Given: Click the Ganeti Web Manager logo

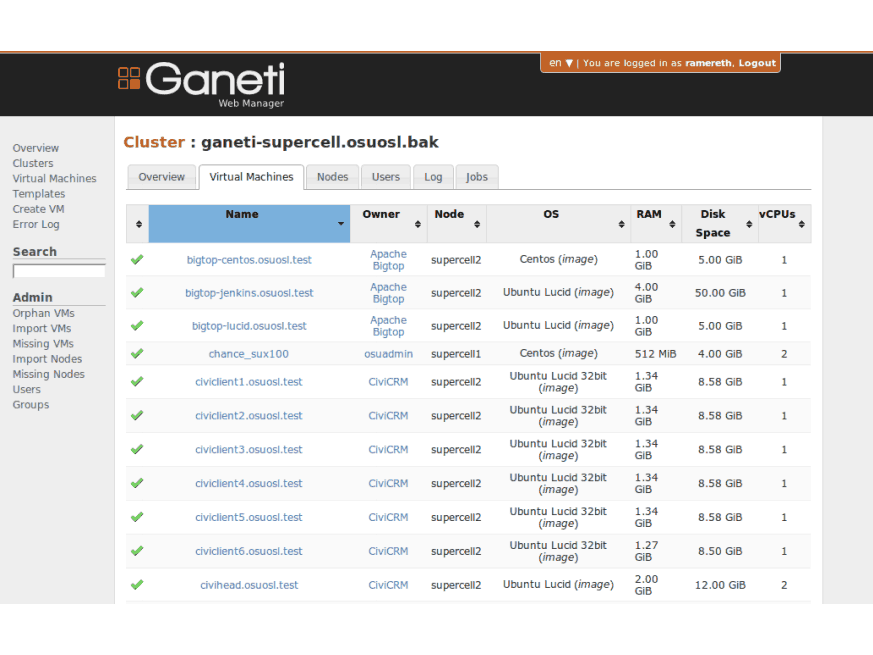Looking at the screenshot, I should [202, 84].
